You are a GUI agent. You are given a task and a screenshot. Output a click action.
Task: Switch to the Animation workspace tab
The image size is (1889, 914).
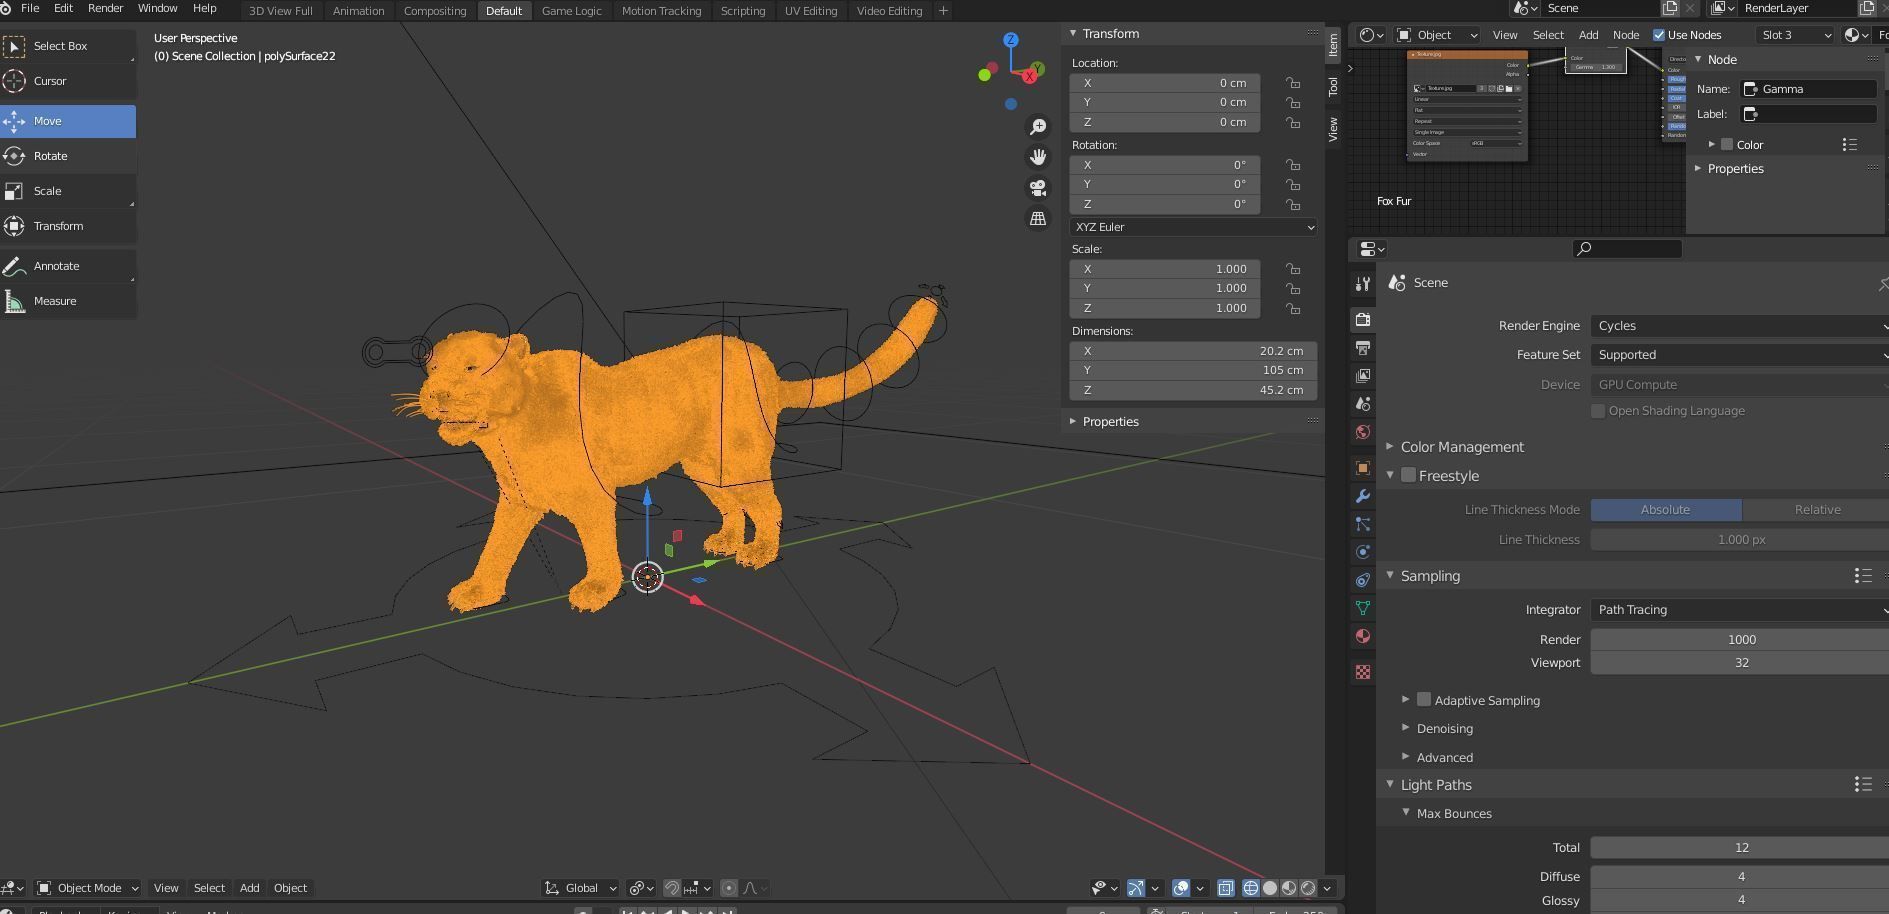tap(358, 11)
